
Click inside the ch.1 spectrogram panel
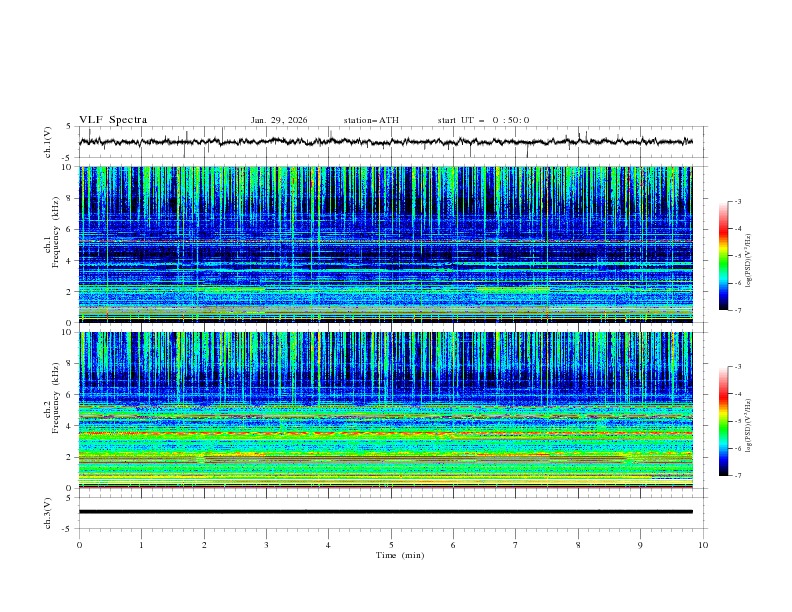(386, 244)
